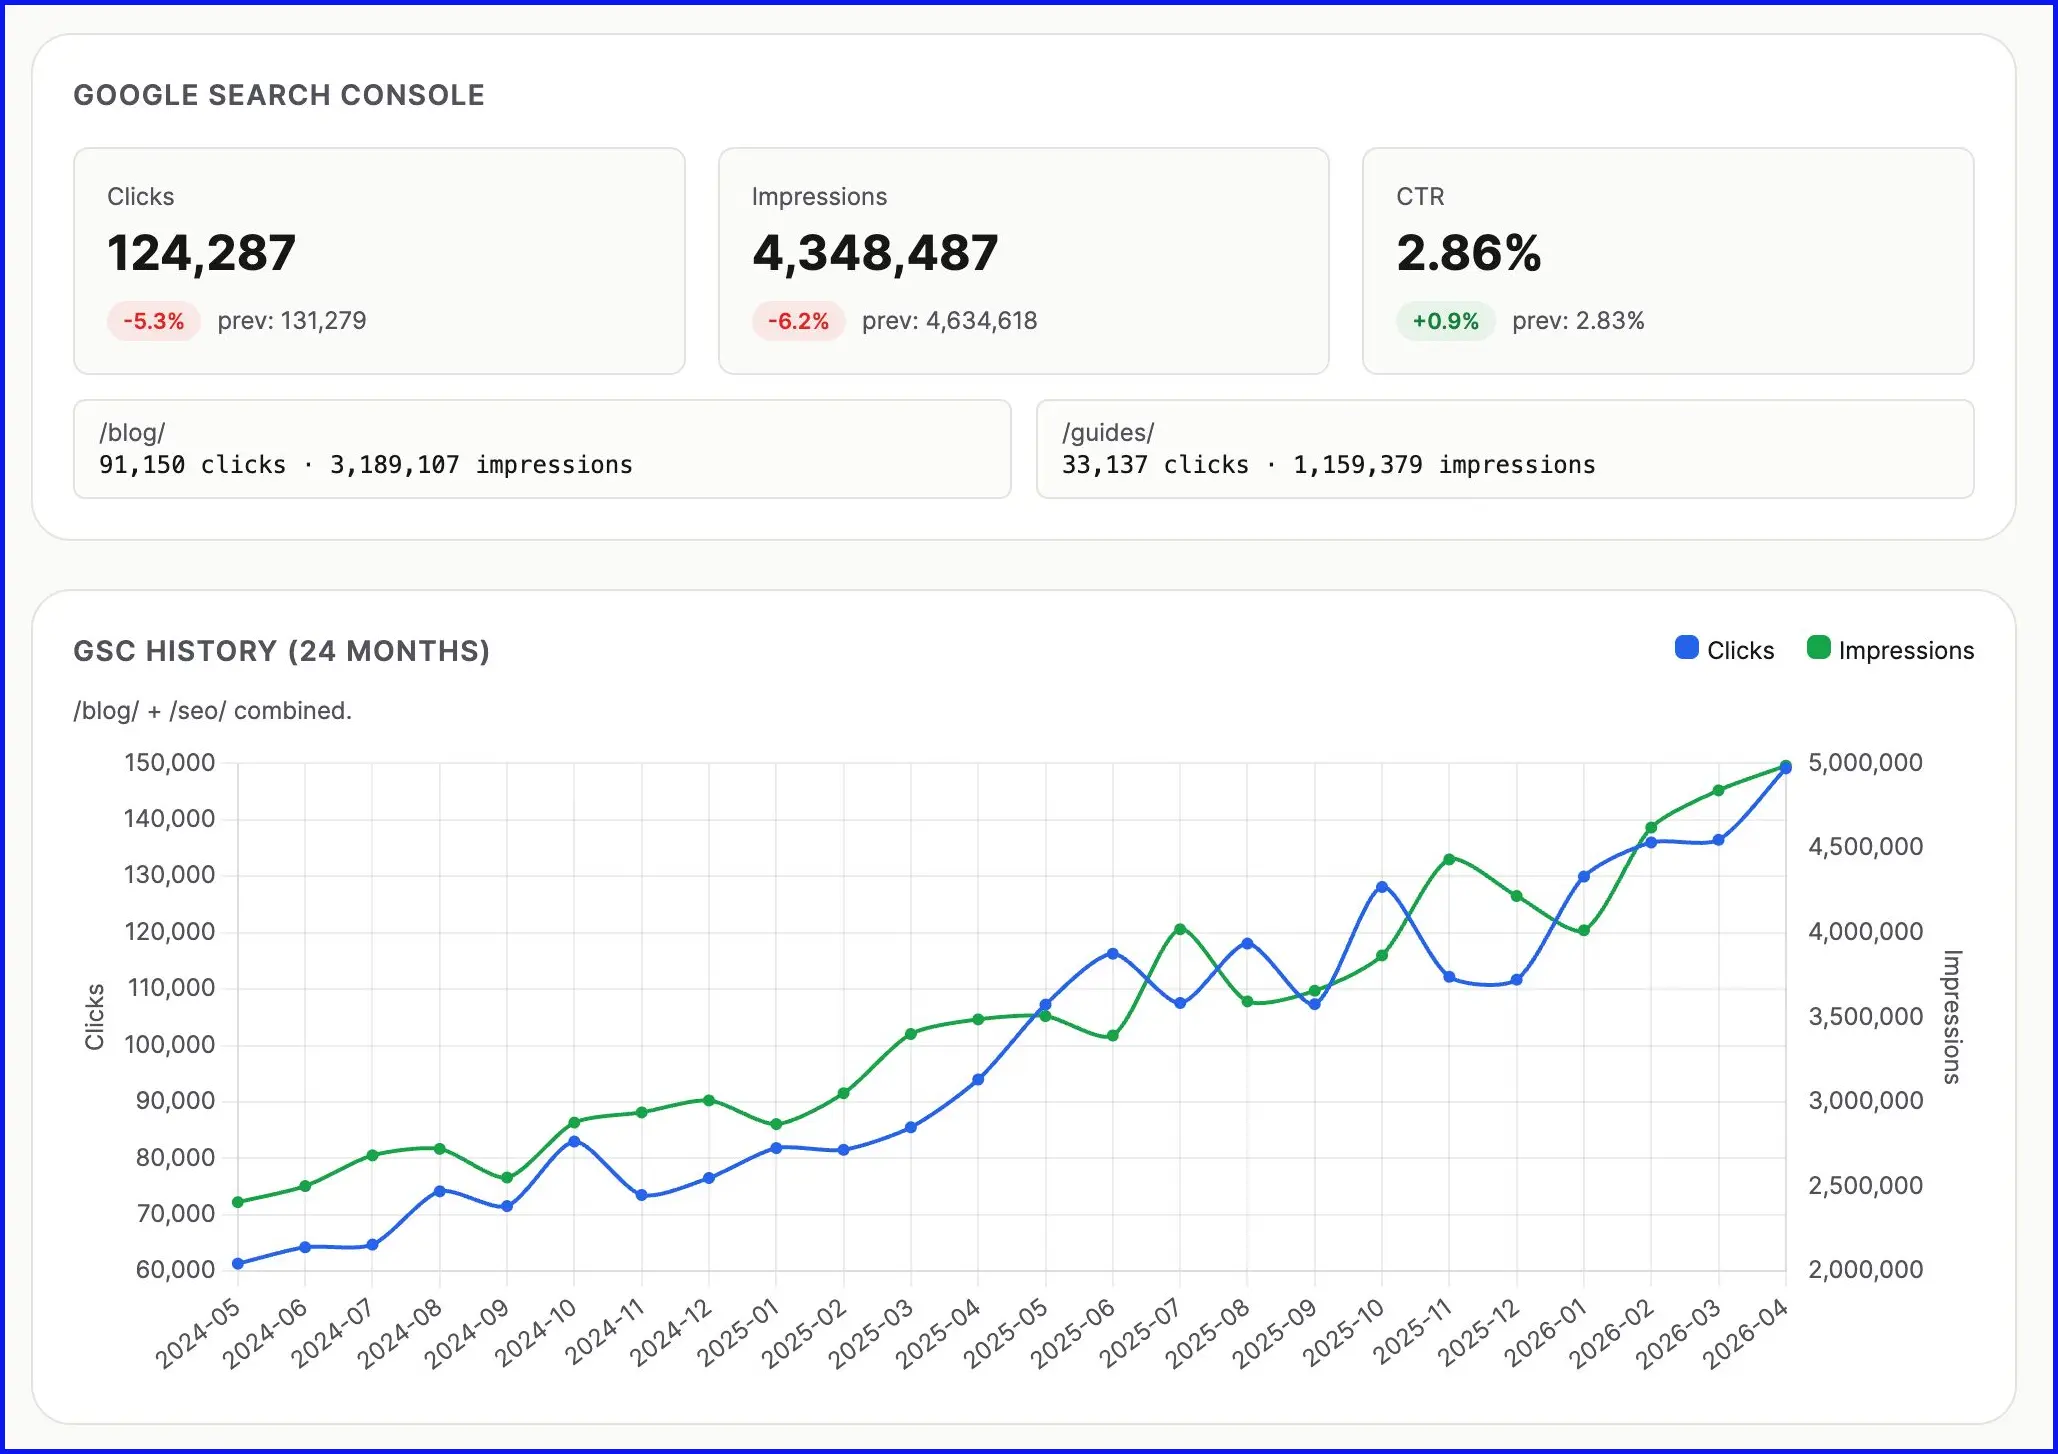This screenshot has width=2058, height=1454.
Task: Click the 2025-10 Clicks peak point
Action: coord(1382,887)
